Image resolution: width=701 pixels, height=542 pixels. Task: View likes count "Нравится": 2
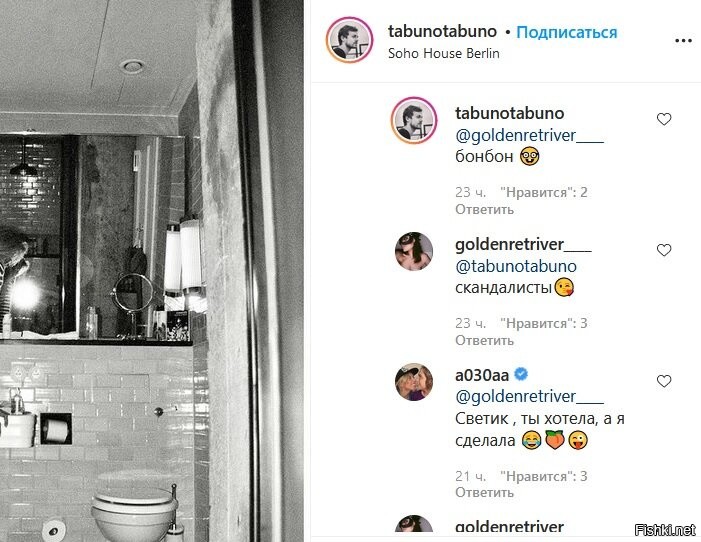point(544,192)
